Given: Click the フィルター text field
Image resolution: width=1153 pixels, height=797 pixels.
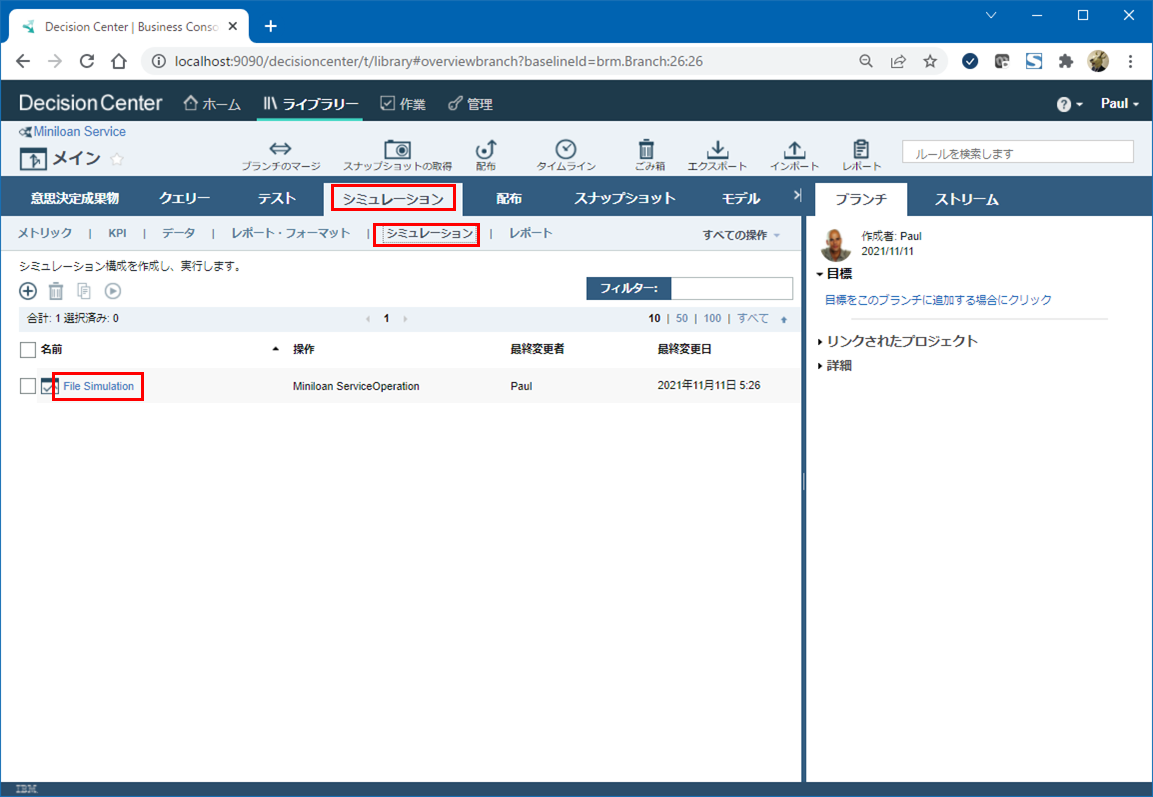Looking at the screenshot, I should [x=732, y=288].
